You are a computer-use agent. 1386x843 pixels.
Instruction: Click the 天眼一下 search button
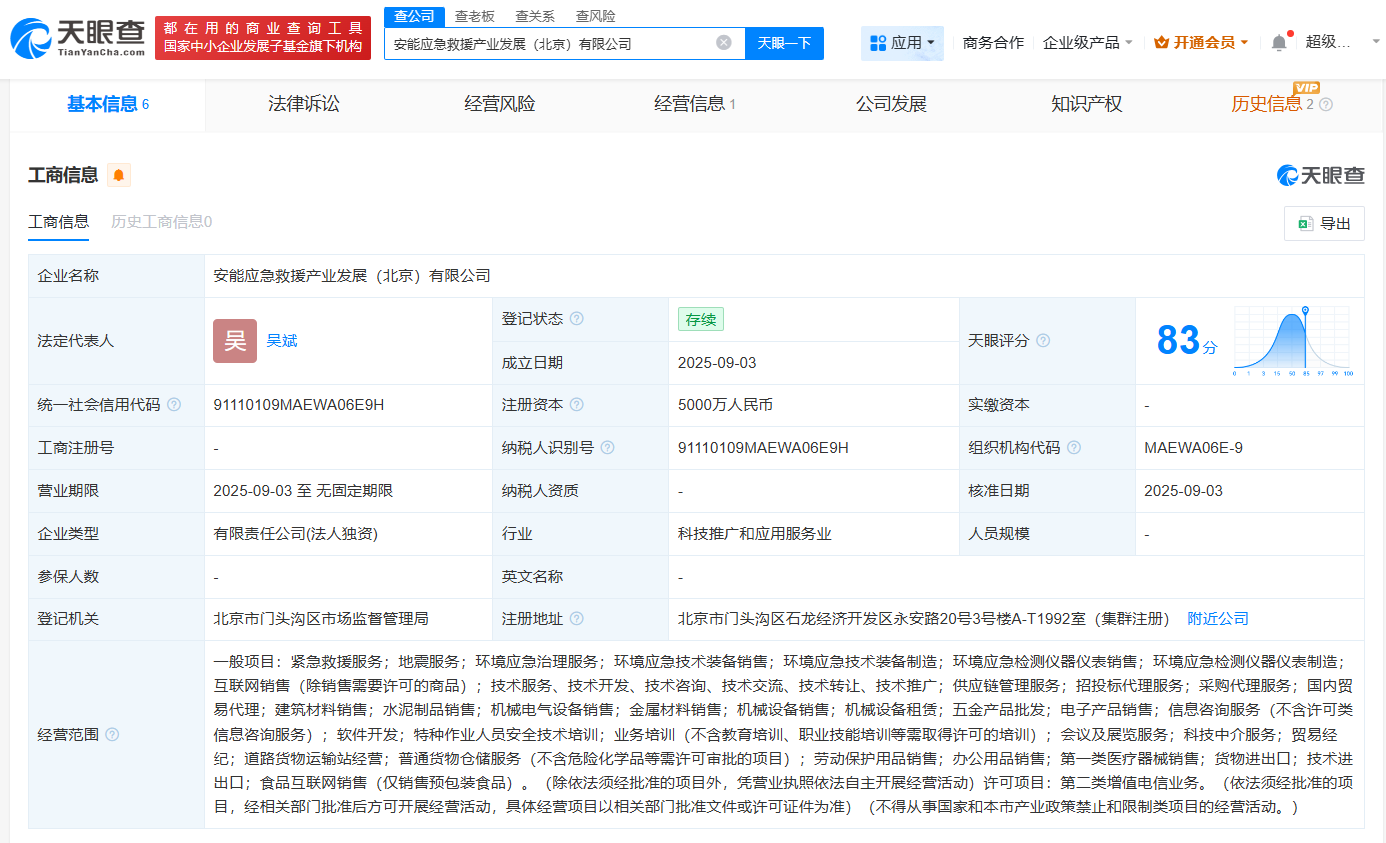784,43
